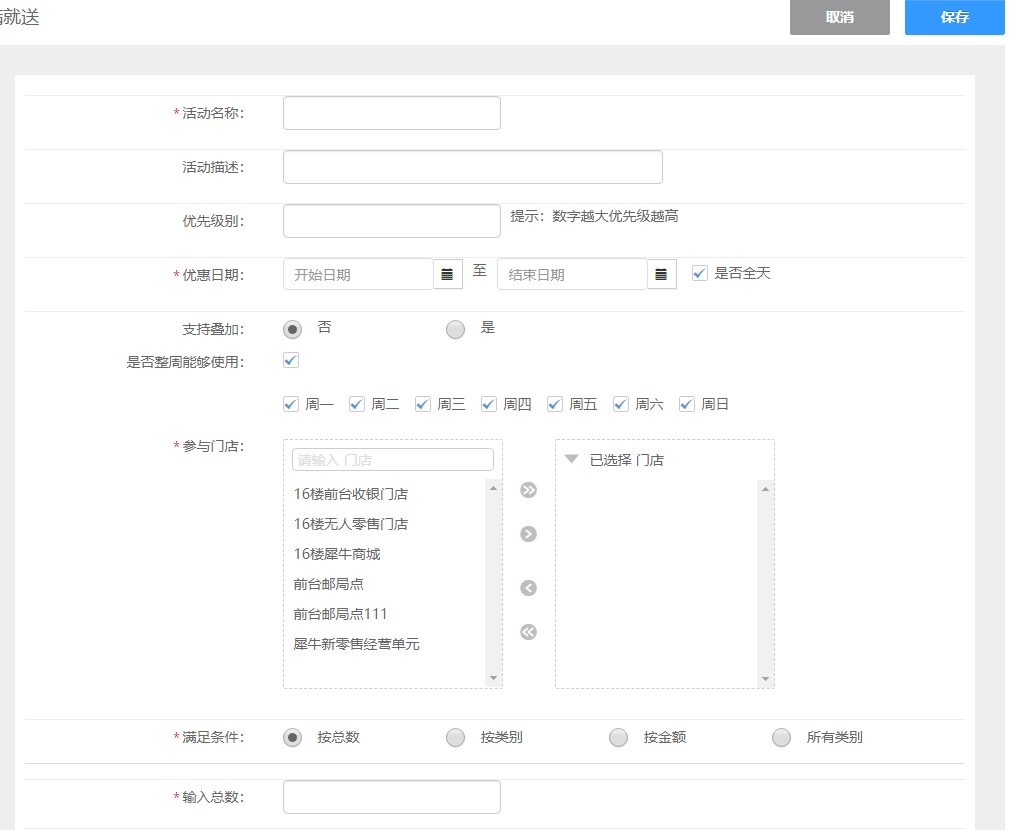This screenshot has height=830, width=1015.
Task: Click the 结束日期 field
Action: (x=572, y=274)
